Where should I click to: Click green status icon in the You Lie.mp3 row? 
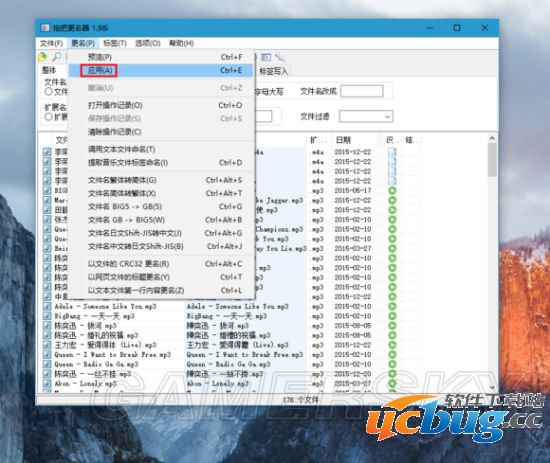(x=392, y=248)
